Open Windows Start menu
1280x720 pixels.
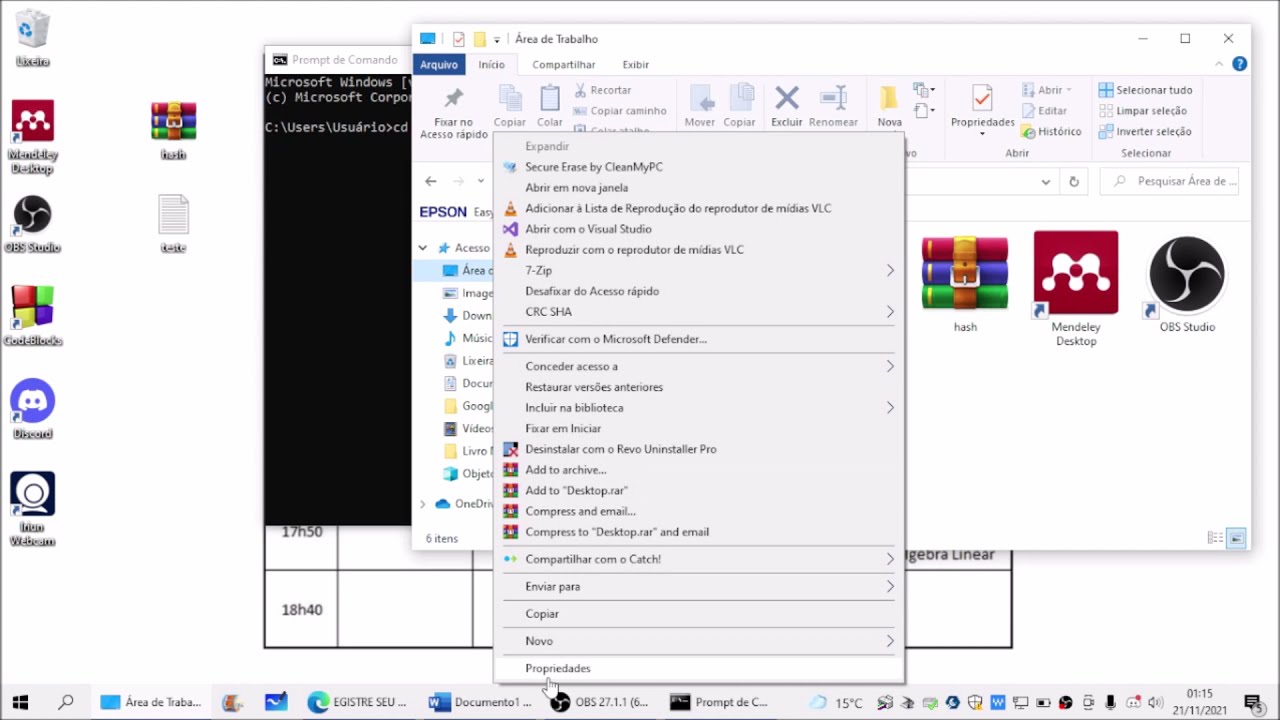click(20, 702)
